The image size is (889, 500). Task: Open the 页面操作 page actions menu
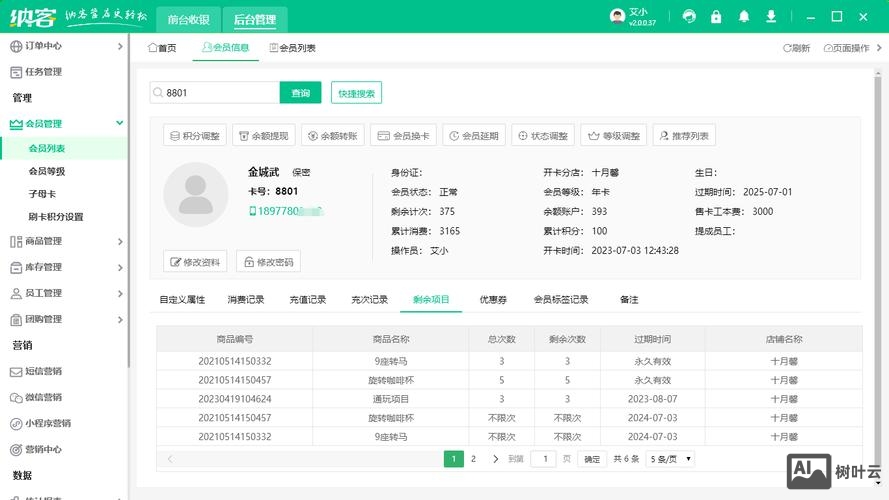(846, 48)
